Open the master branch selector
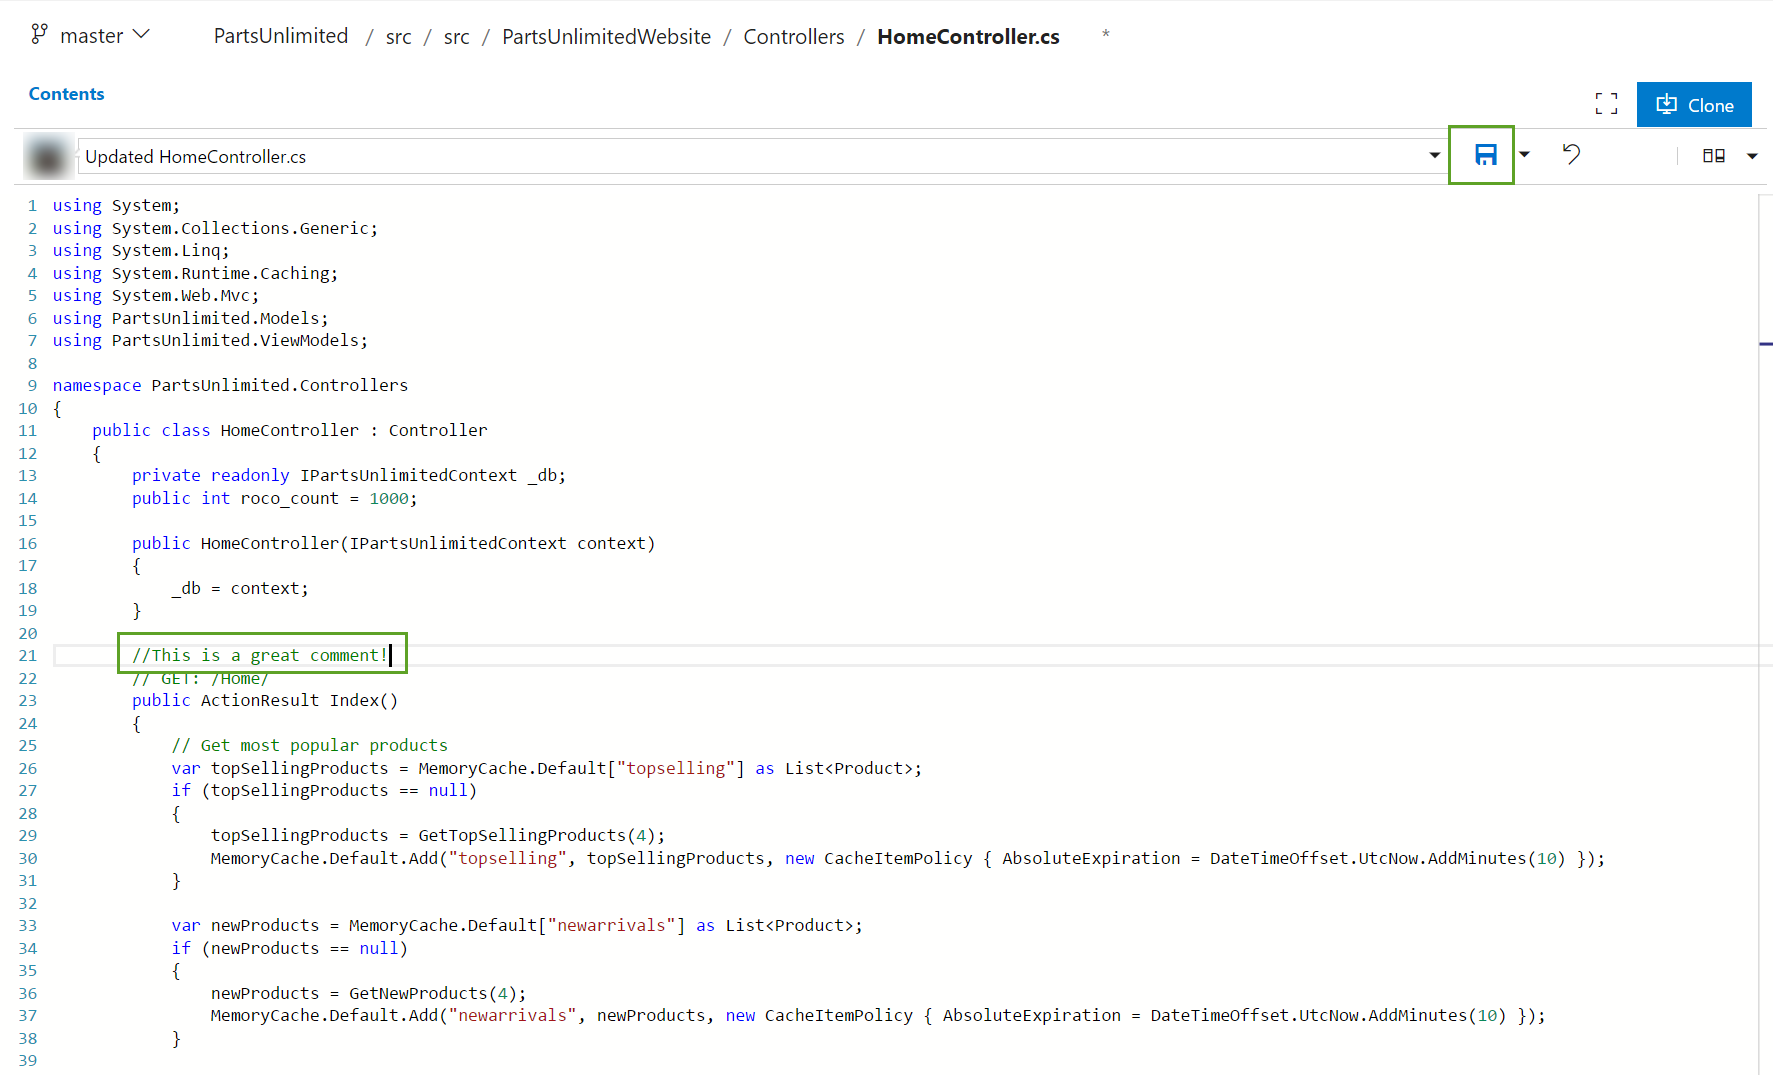Image resolution: width=1773 pixels, height=1075 pixels. (x=91, y=35)
